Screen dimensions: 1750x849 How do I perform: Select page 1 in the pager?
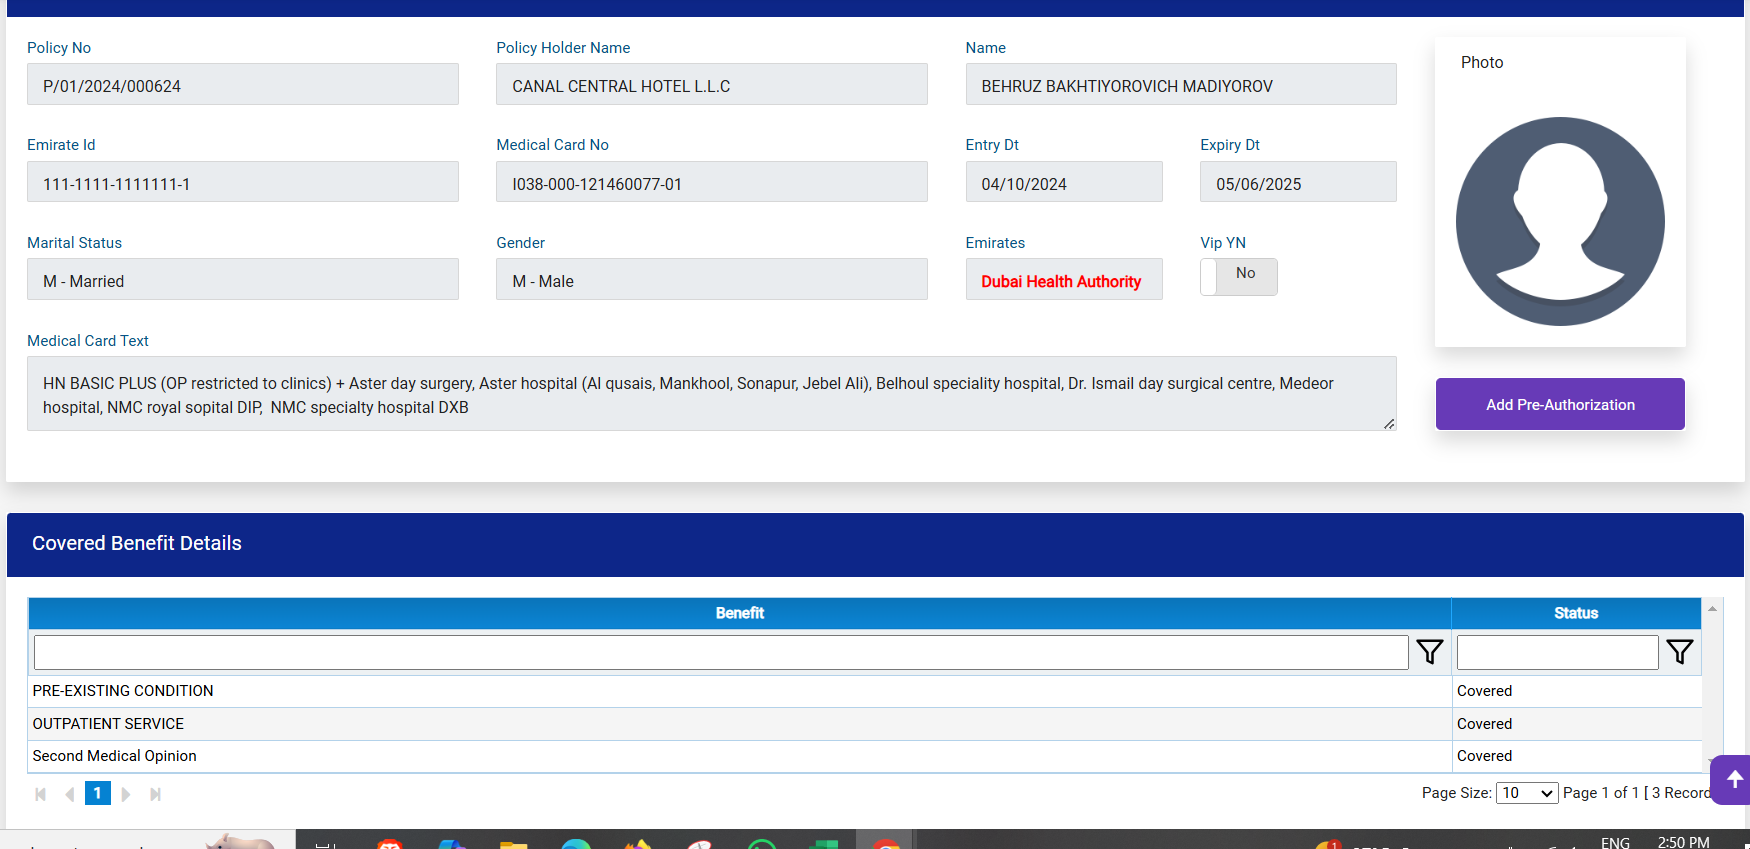[x=98, y=793]
